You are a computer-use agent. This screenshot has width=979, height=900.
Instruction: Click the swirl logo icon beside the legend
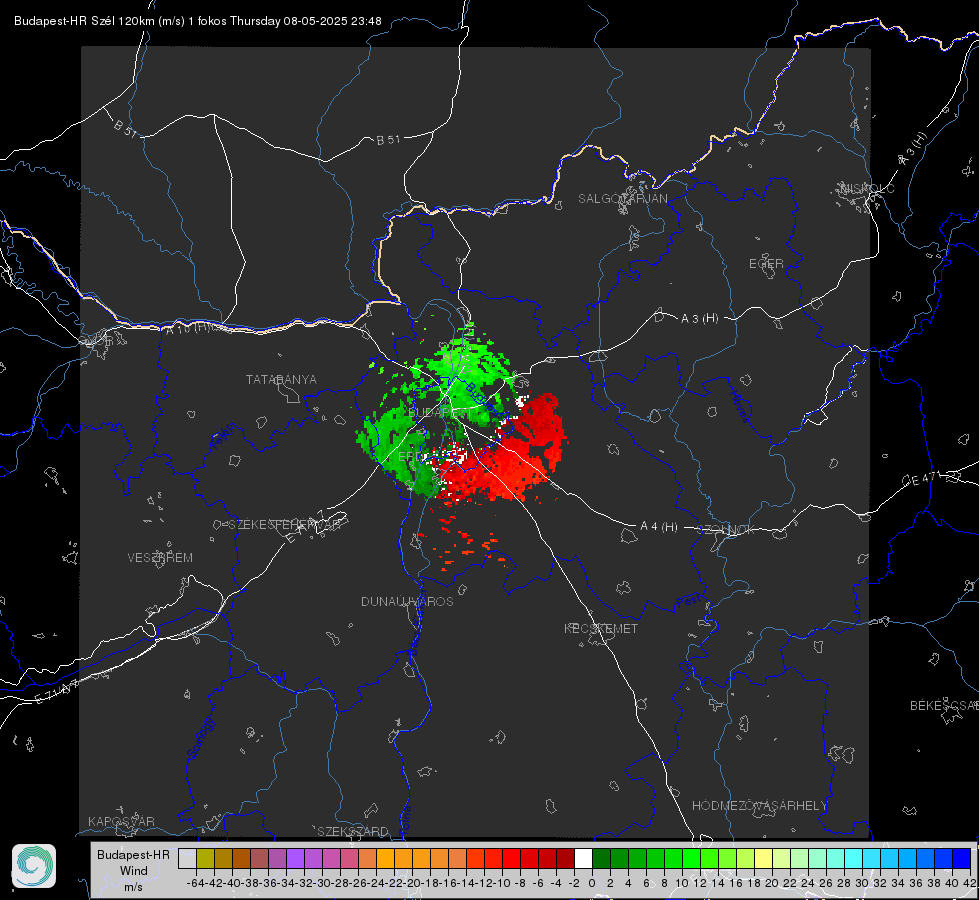click(34, 866)
